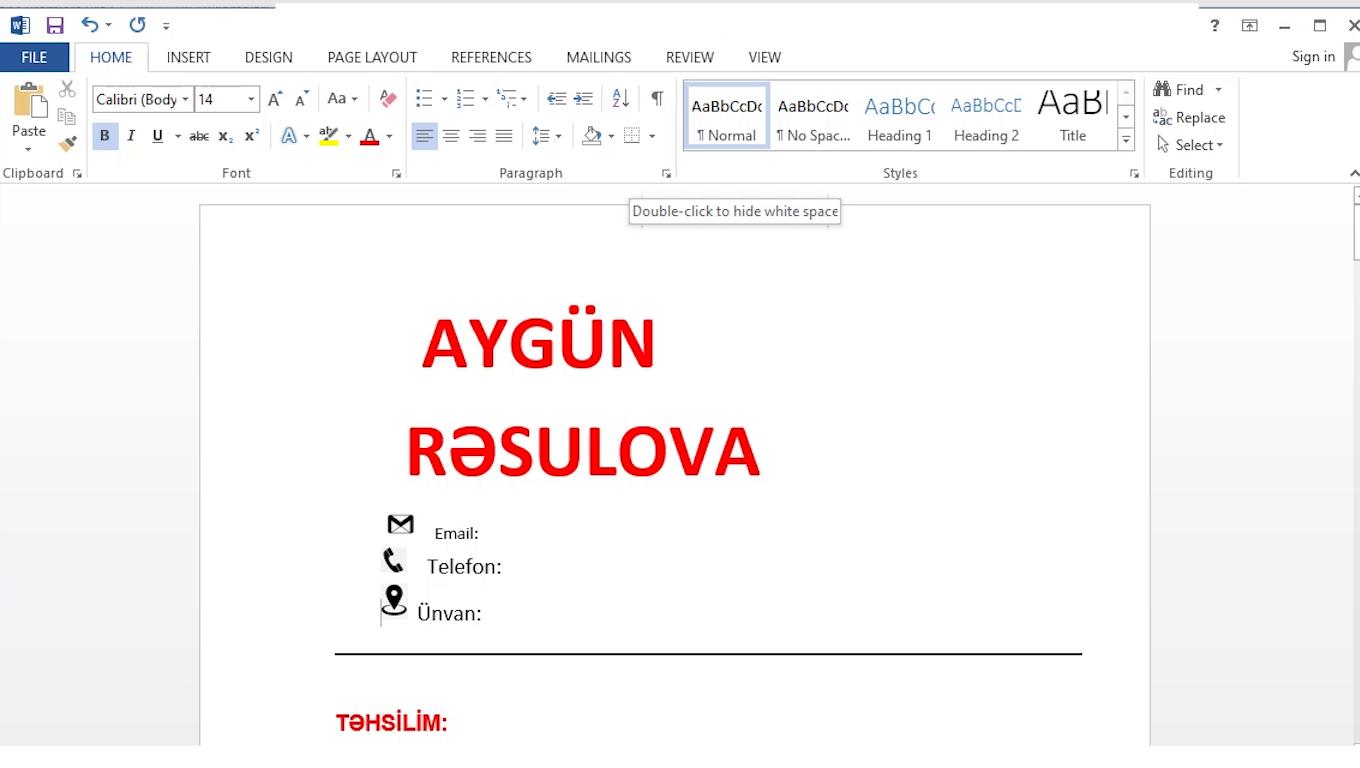Click the Increase Indent icon
This screenshot has width=1360, height=768.
click(x=583, y=98)
